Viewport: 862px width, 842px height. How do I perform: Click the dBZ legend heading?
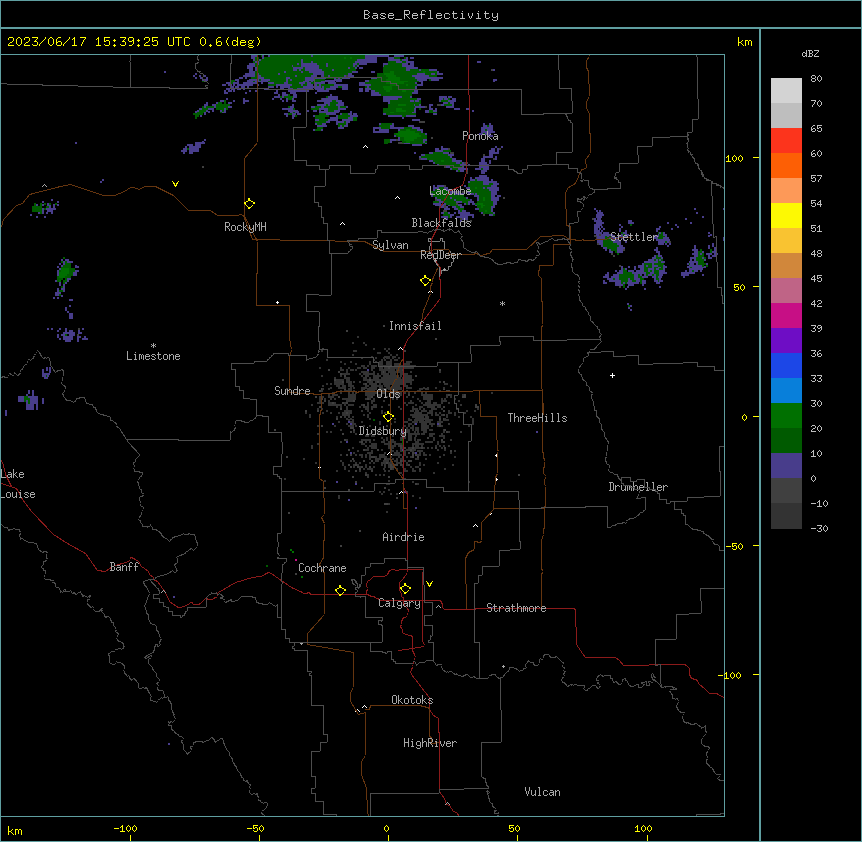[810, 53]
